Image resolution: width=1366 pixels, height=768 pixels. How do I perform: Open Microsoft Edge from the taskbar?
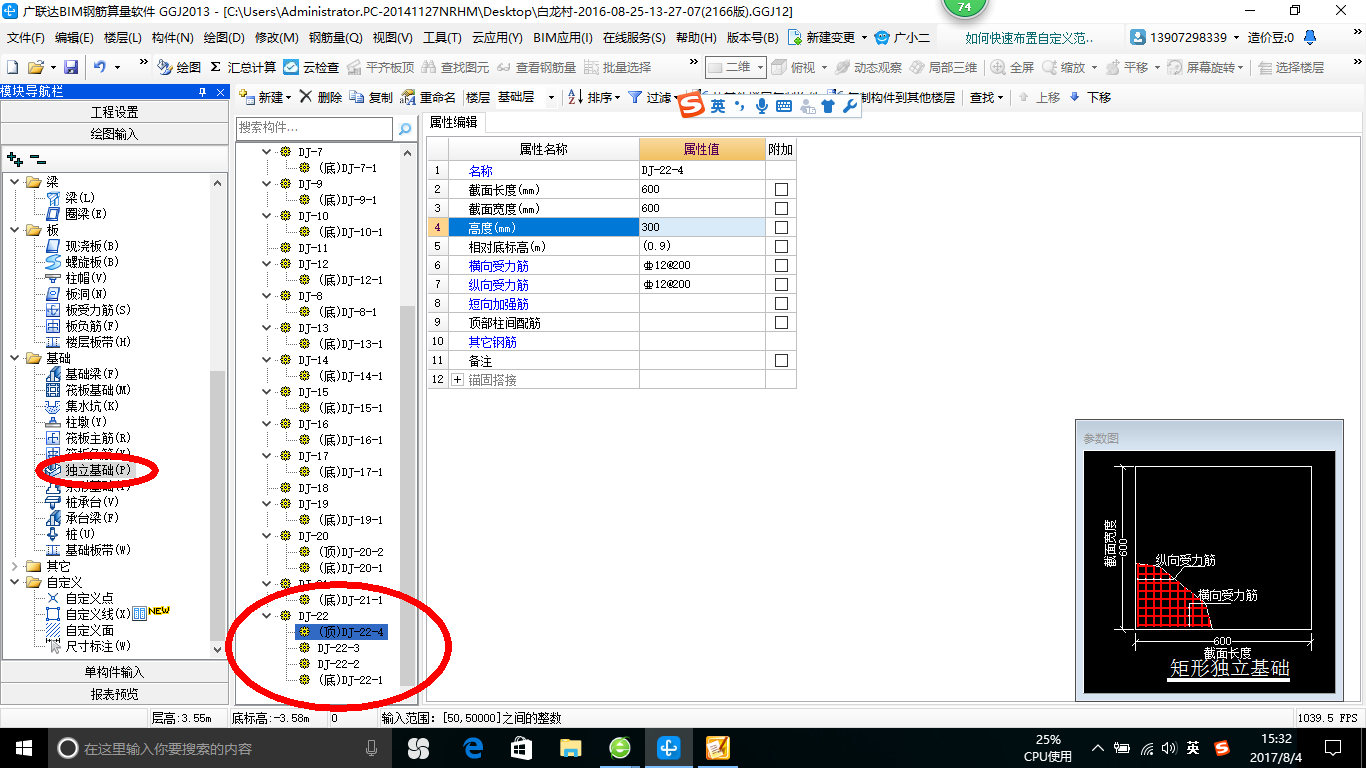pyautogui.click(x=473, y=748)
